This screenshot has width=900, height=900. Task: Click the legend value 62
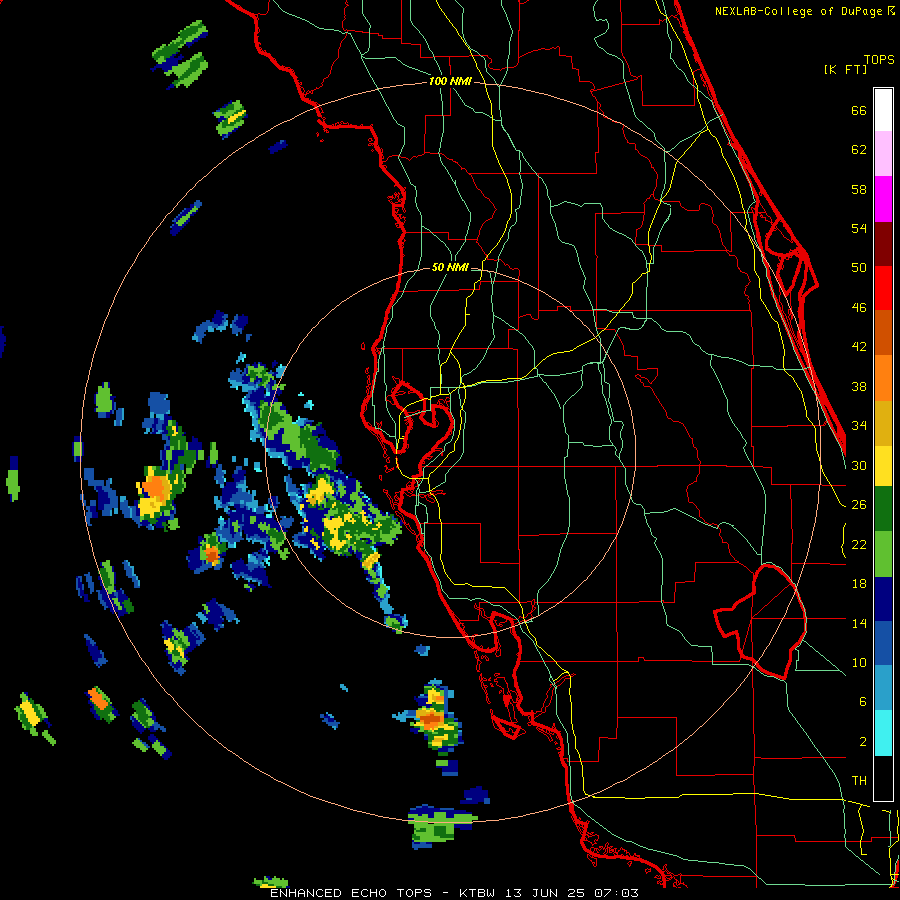pos(859,150)
